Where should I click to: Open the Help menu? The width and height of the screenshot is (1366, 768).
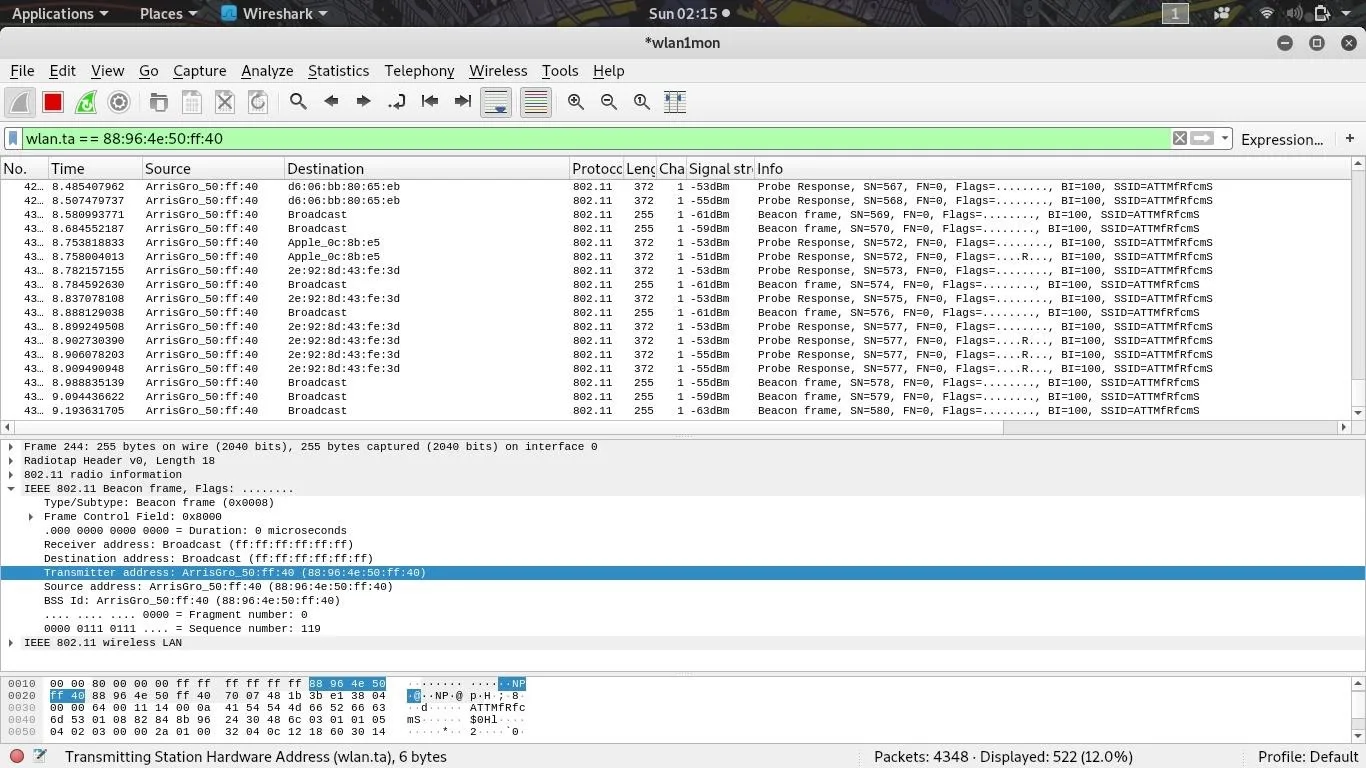pos(608,71)
